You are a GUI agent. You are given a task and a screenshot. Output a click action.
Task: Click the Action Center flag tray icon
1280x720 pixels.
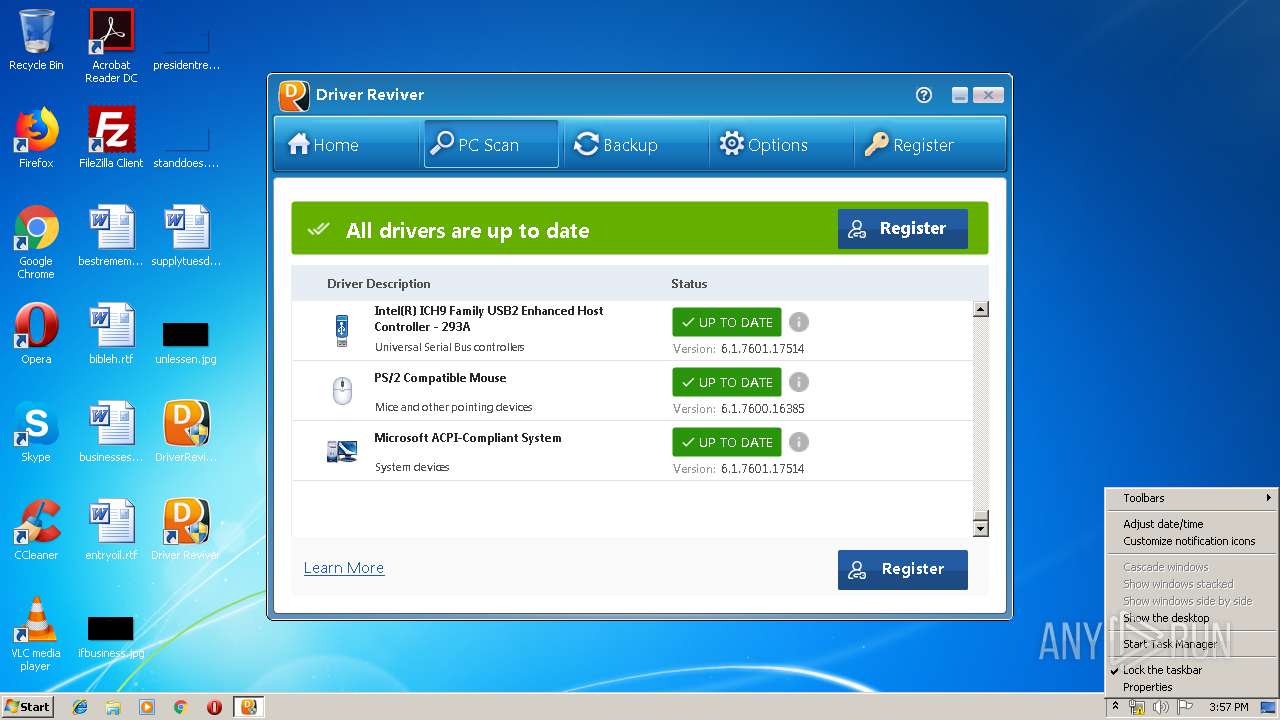1186,707
